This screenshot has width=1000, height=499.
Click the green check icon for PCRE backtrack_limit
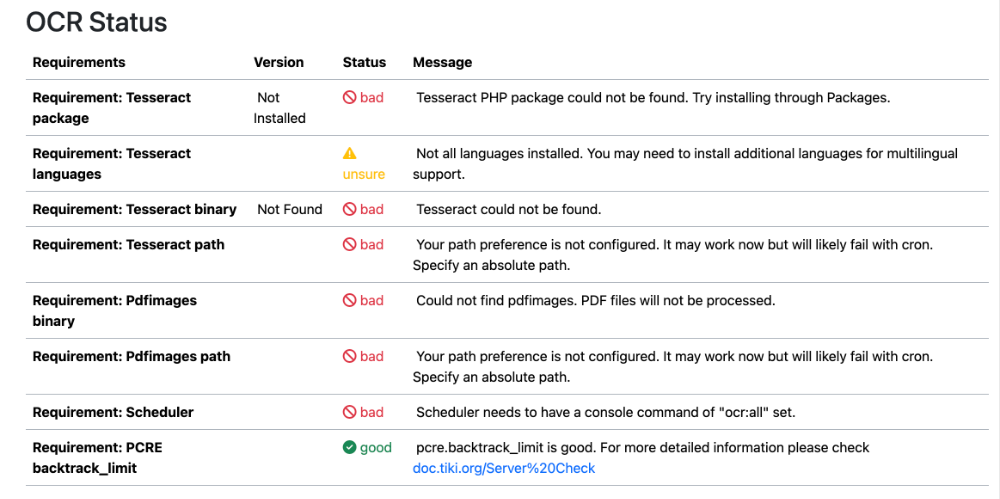[x=349, y=447]
